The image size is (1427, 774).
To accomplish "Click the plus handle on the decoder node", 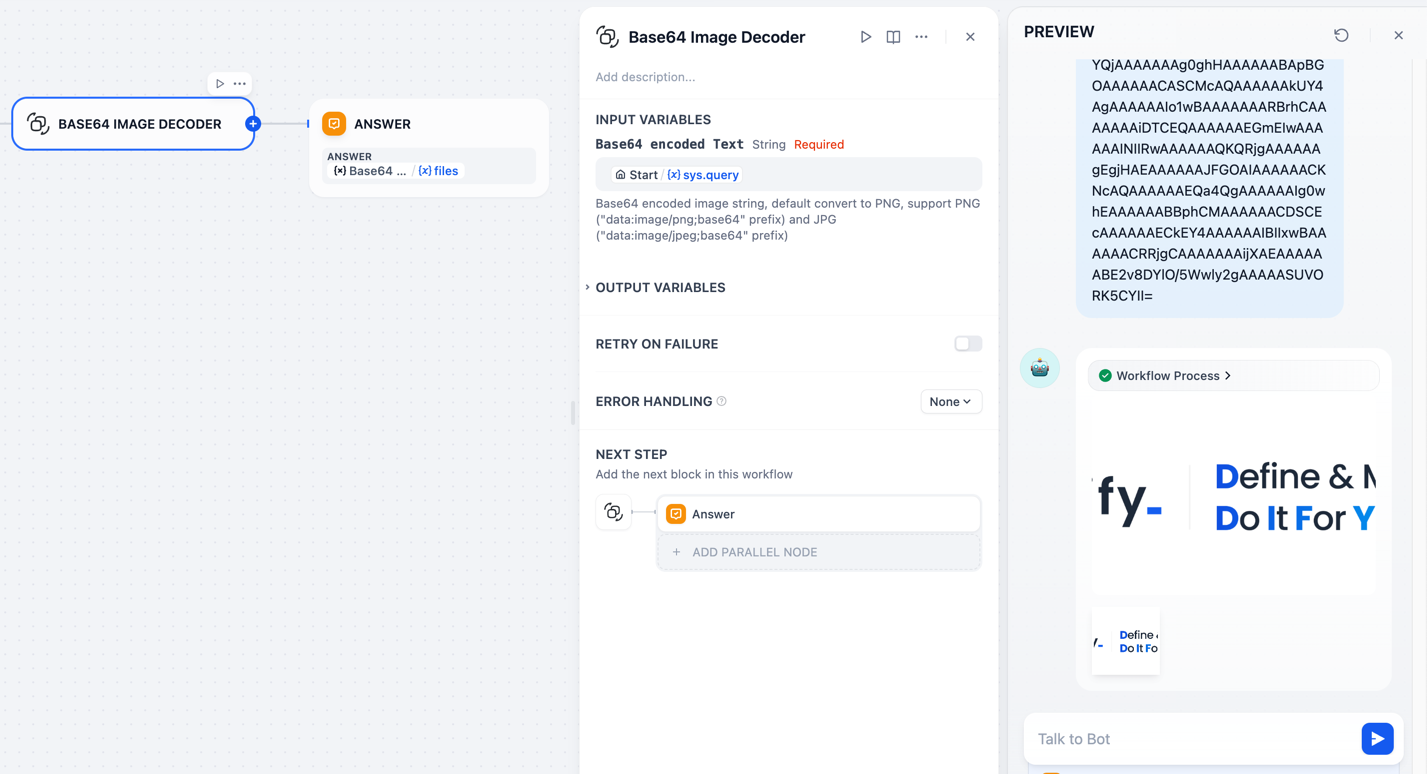I will coord(253,124).
